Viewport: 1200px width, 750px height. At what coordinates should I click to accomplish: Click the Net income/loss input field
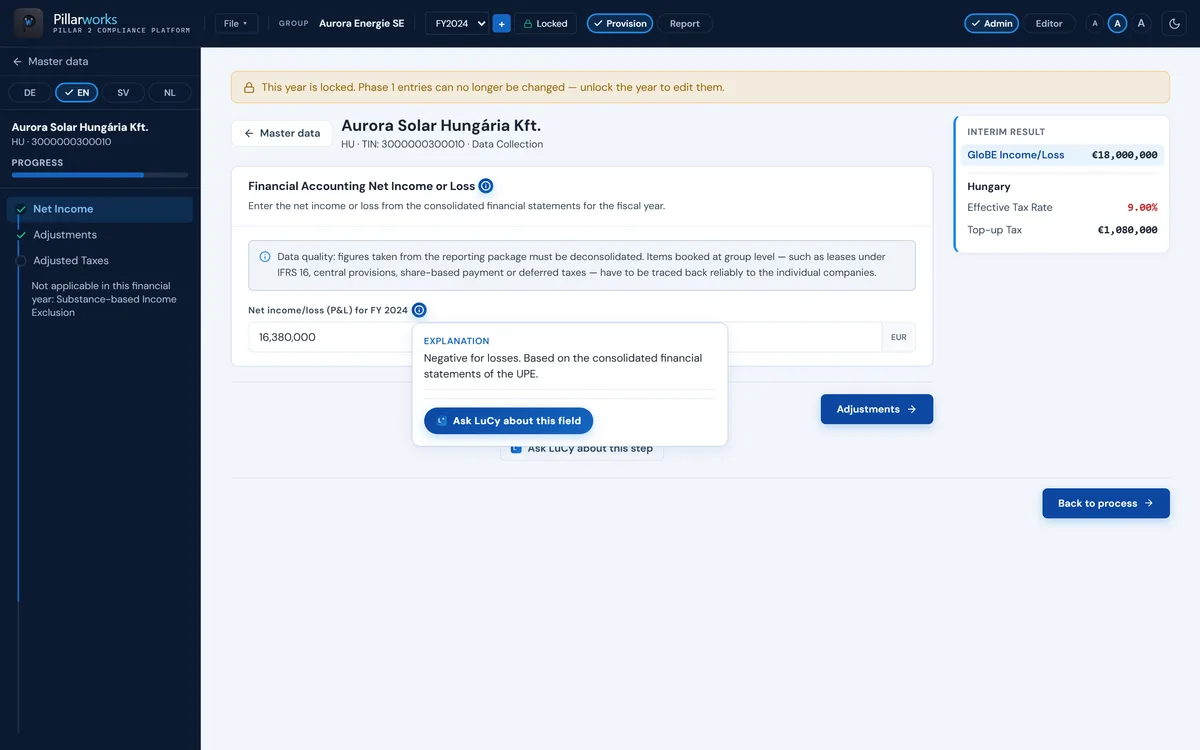[x=565, y=337]
